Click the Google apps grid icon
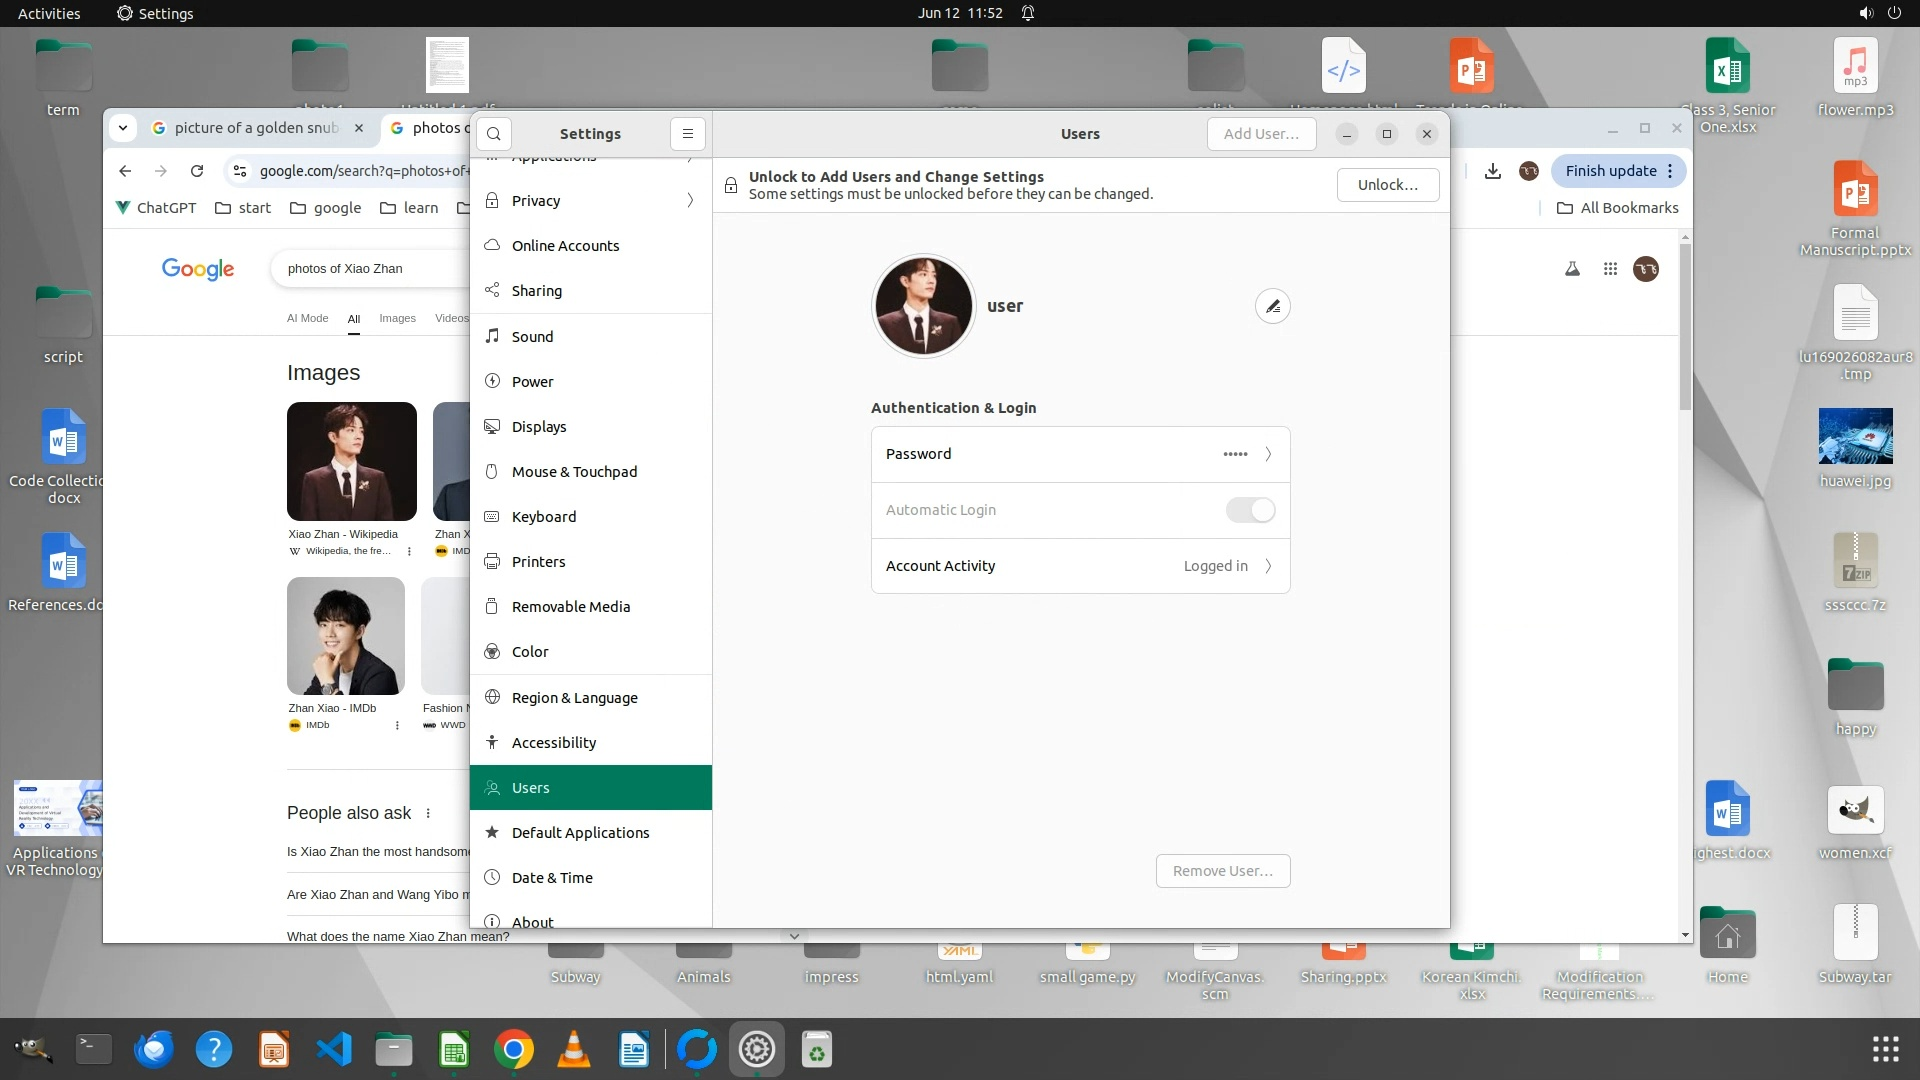 tap(1610, 269)
